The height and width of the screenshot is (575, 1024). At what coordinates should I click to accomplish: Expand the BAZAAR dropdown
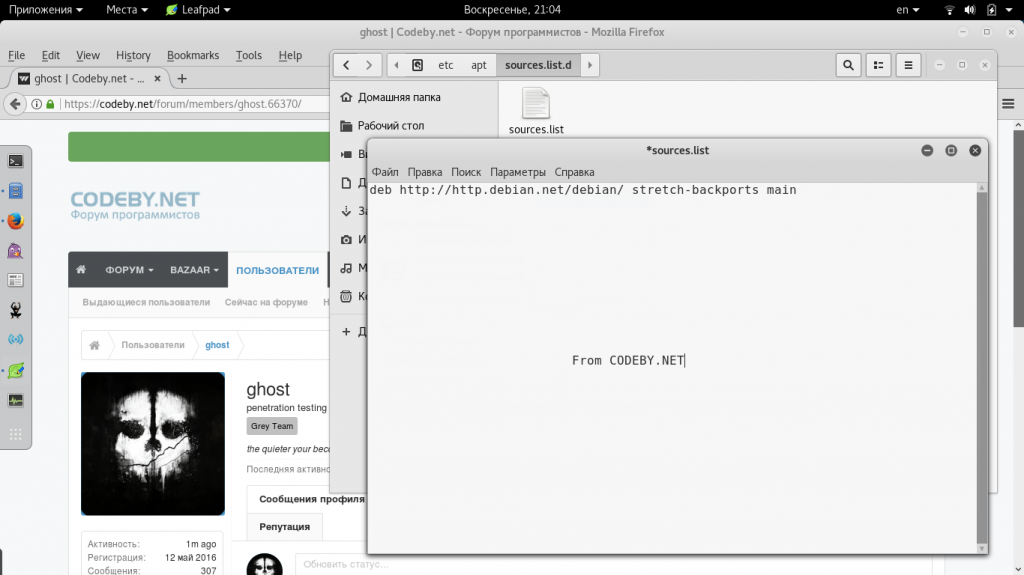pos(194,269)
